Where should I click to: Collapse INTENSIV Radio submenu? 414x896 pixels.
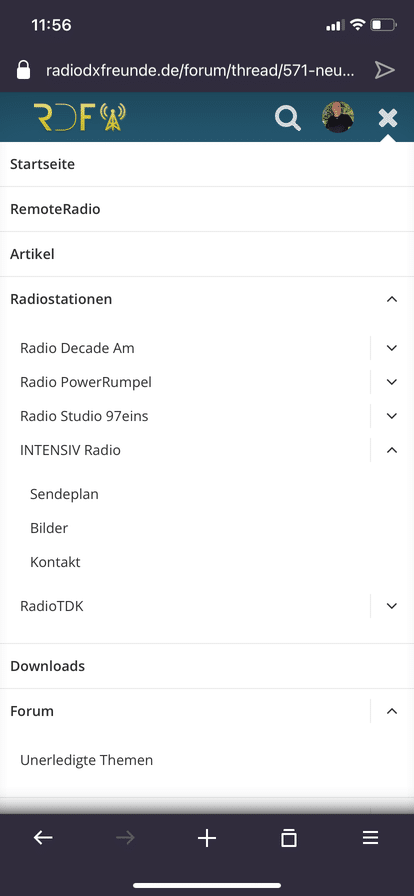click(x=392, y=450)
